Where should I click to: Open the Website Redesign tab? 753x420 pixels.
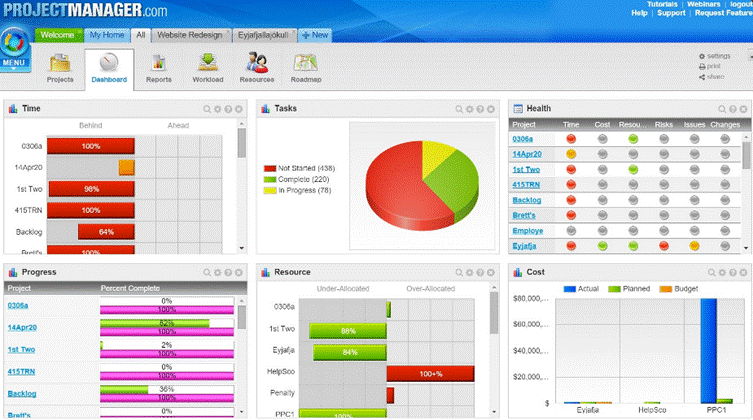tap(190, 35)
